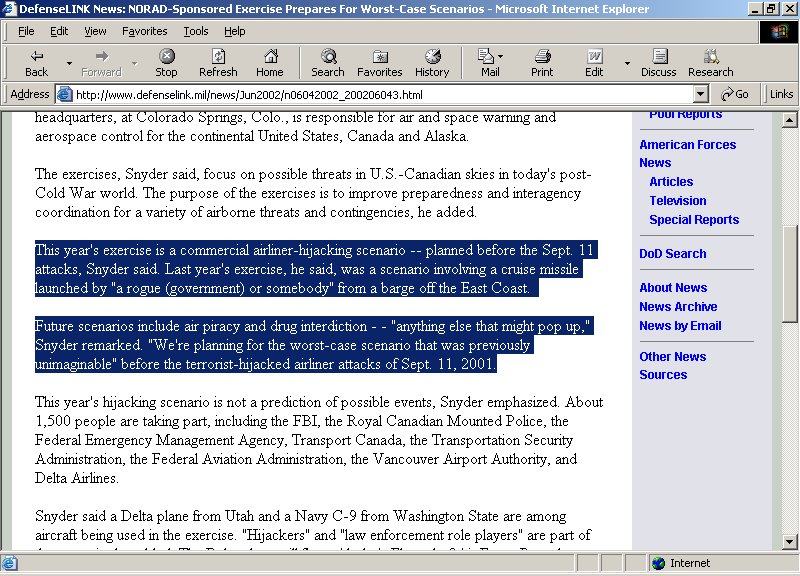Click the vertical scrollbar thumb

(x=789, y=274)
